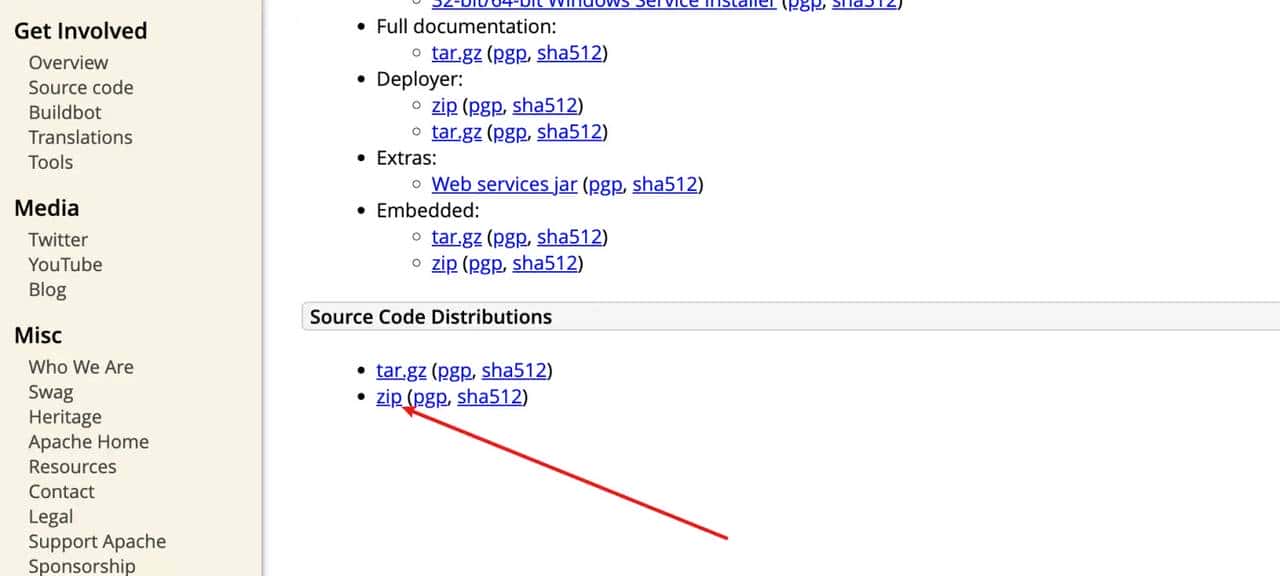Select the 'Extras:' list label

[x=407, y=158]
